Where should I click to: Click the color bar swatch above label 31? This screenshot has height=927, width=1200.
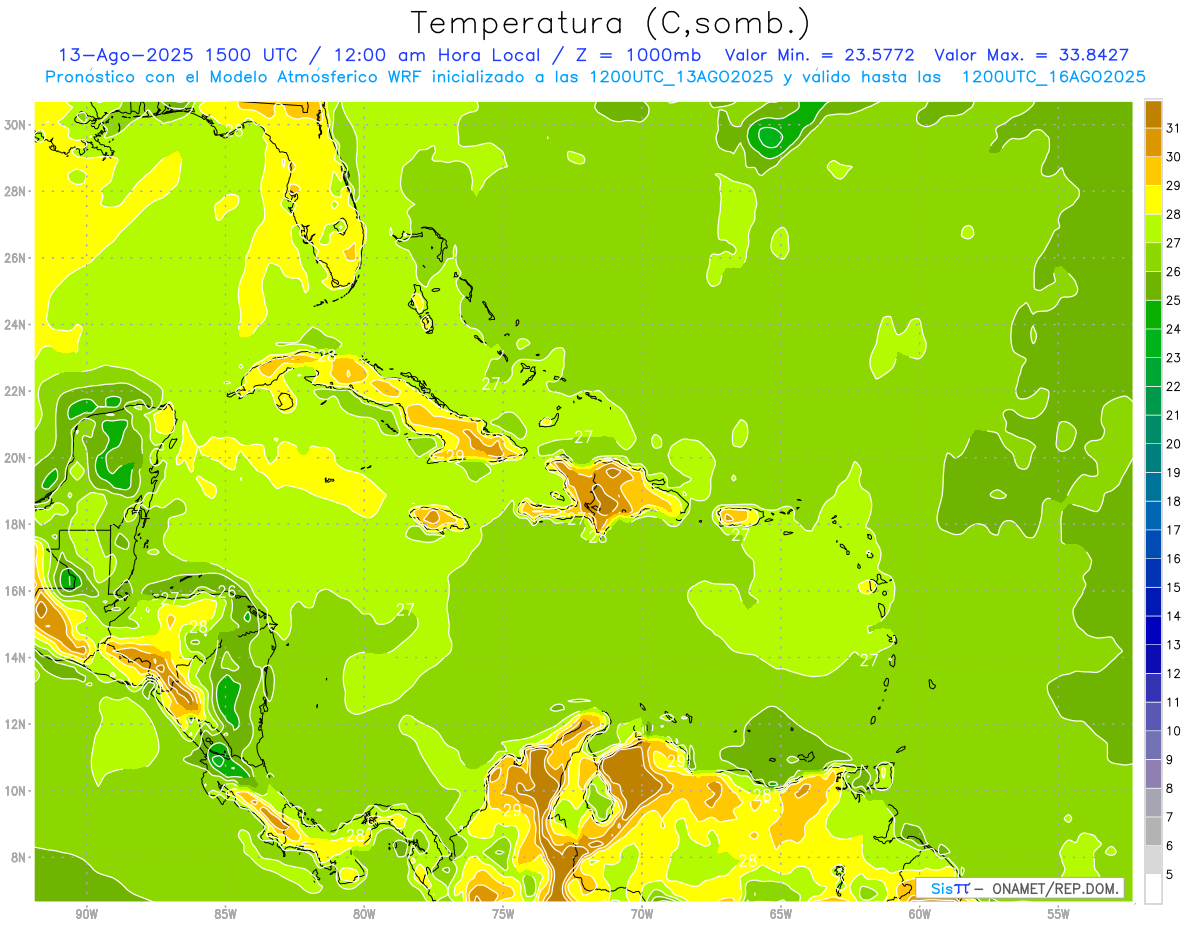tap(1153, 113)
